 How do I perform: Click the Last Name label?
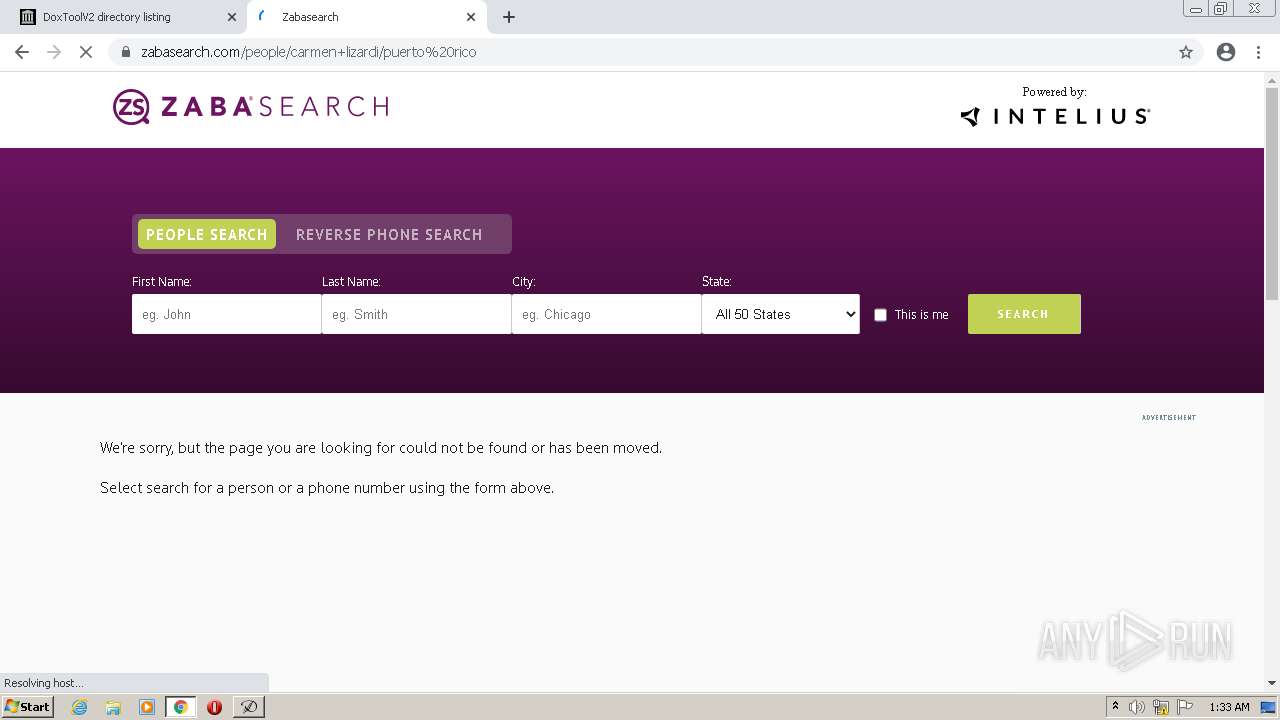[x=351, y=282]
